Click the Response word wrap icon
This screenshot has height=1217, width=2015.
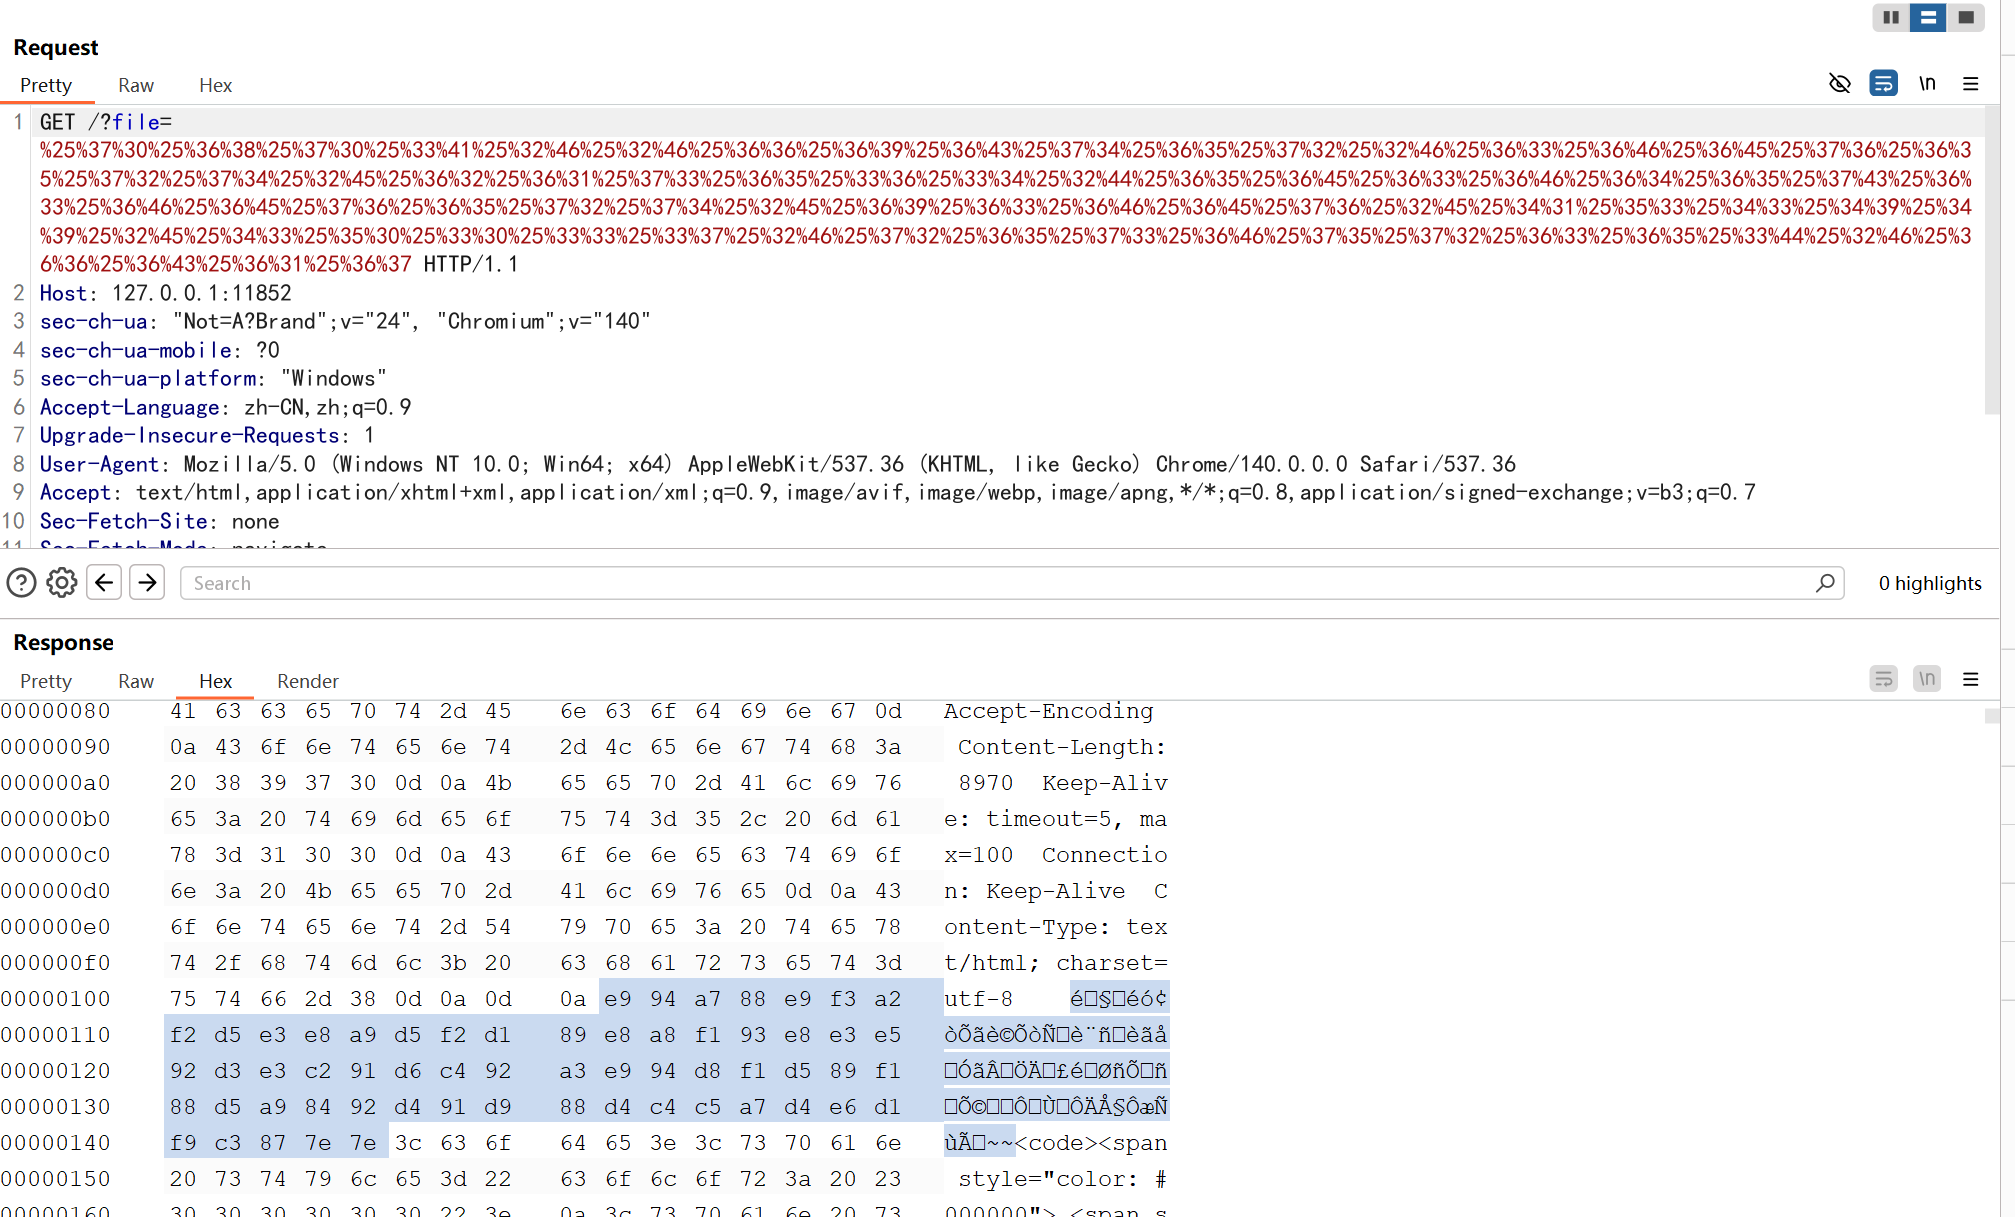point(1883,679)
